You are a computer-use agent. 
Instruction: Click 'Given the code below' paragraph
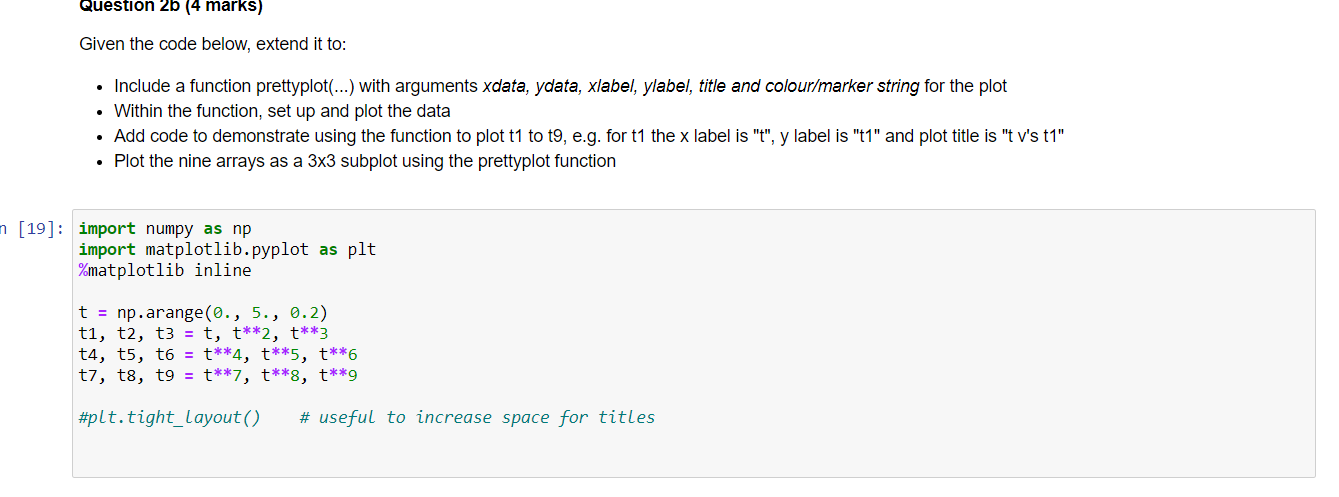click(213, 45)
